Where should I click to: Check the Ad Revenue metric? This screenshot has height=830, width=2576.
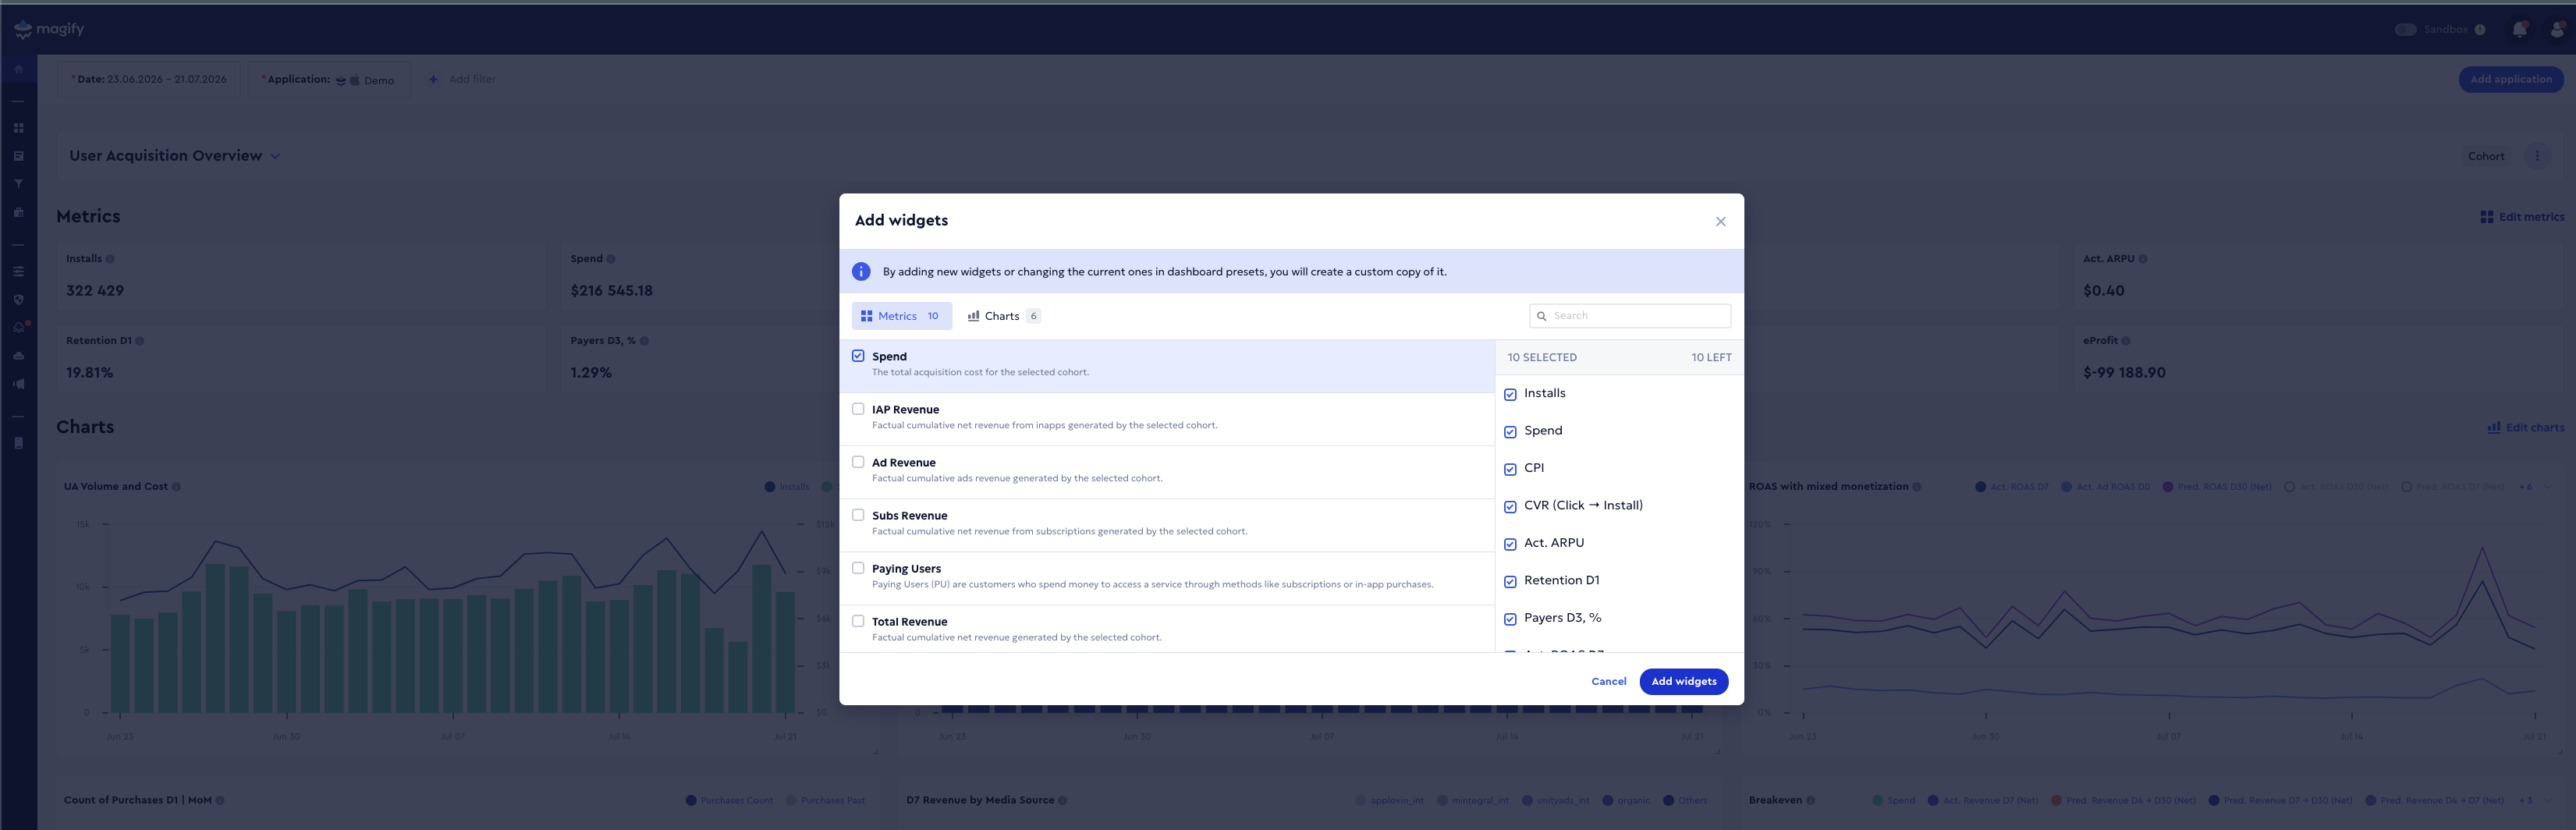858,461
